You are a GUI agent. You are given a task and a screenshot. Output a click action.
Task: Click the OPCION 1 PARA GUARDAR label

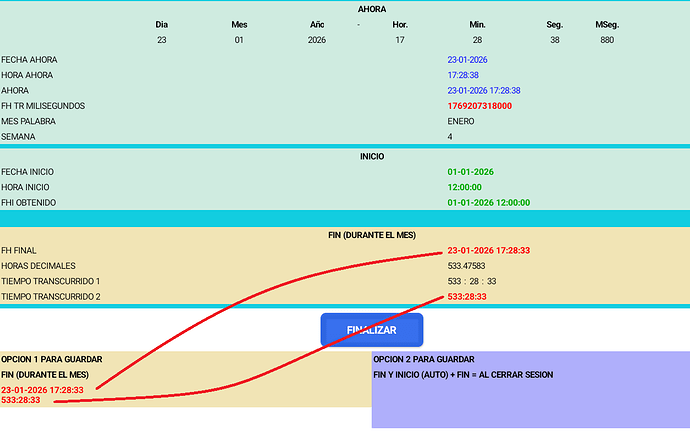[x=51, y=359]
